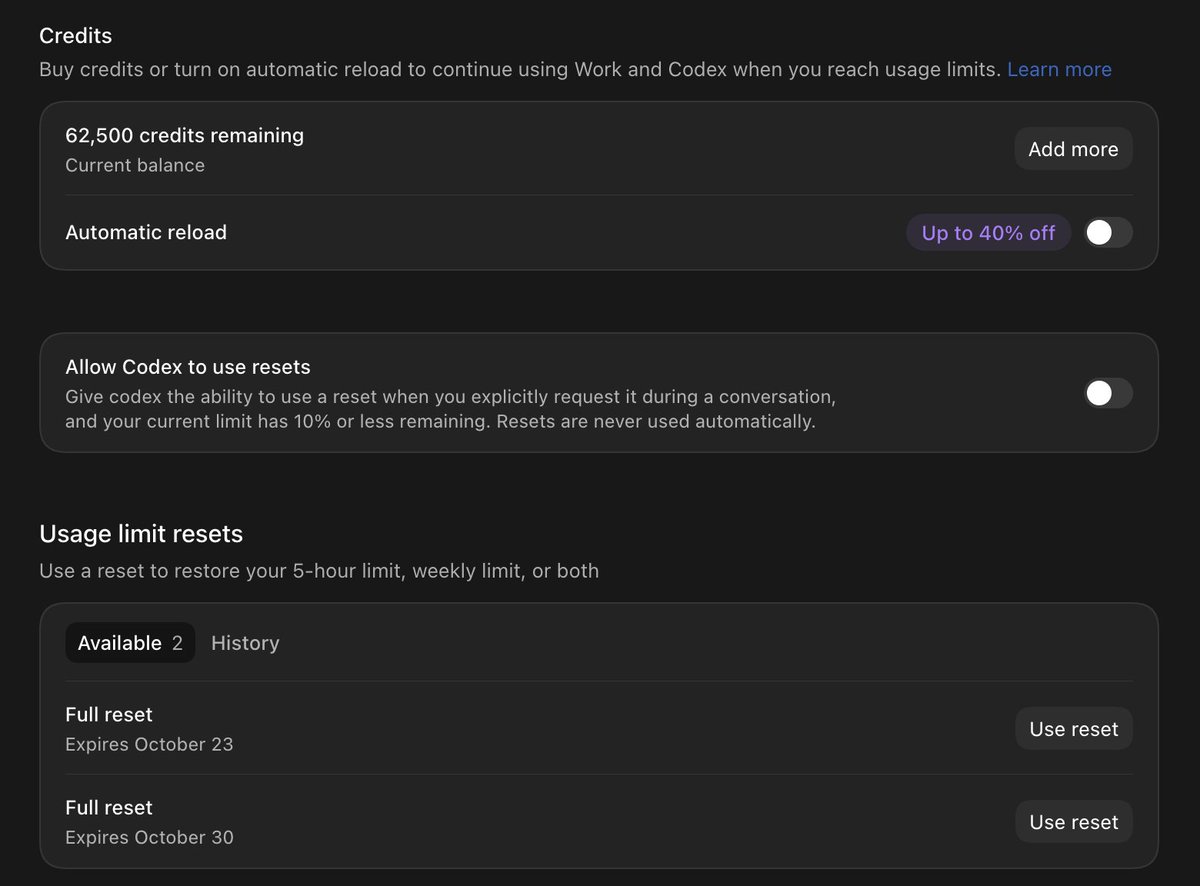Toggle the Automatic reload switch

click(1109, 233)
